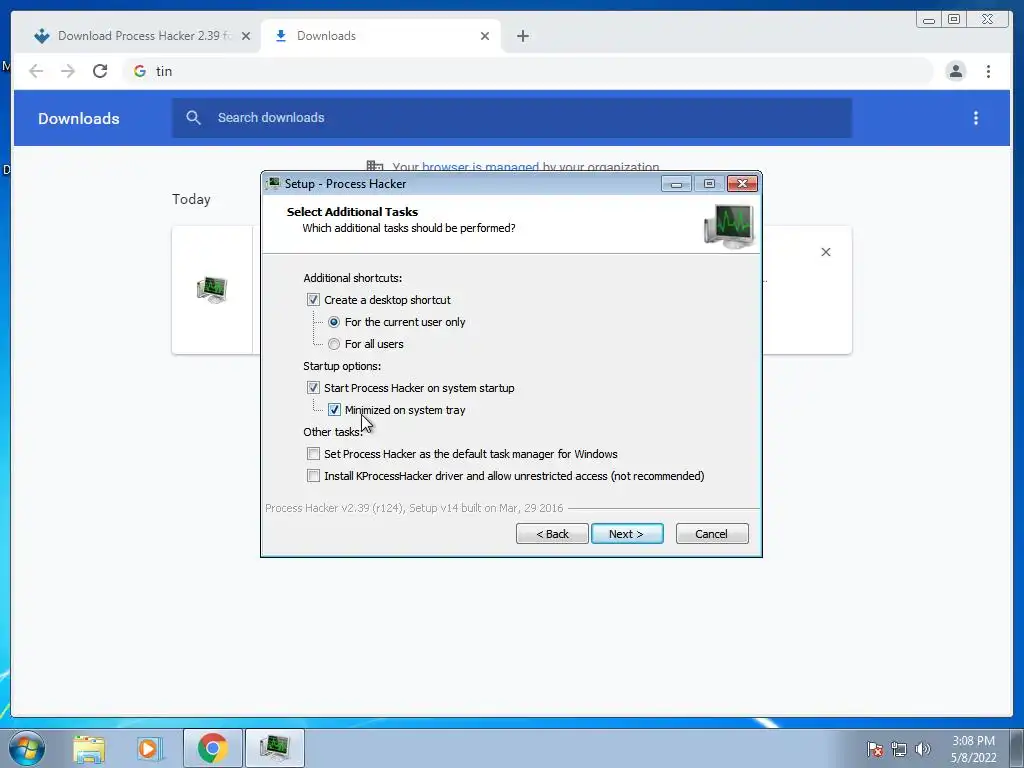The height and width of the screenshot is (768, 1024).
Task: Open the 'browser is managed' link
Action: 481,167
